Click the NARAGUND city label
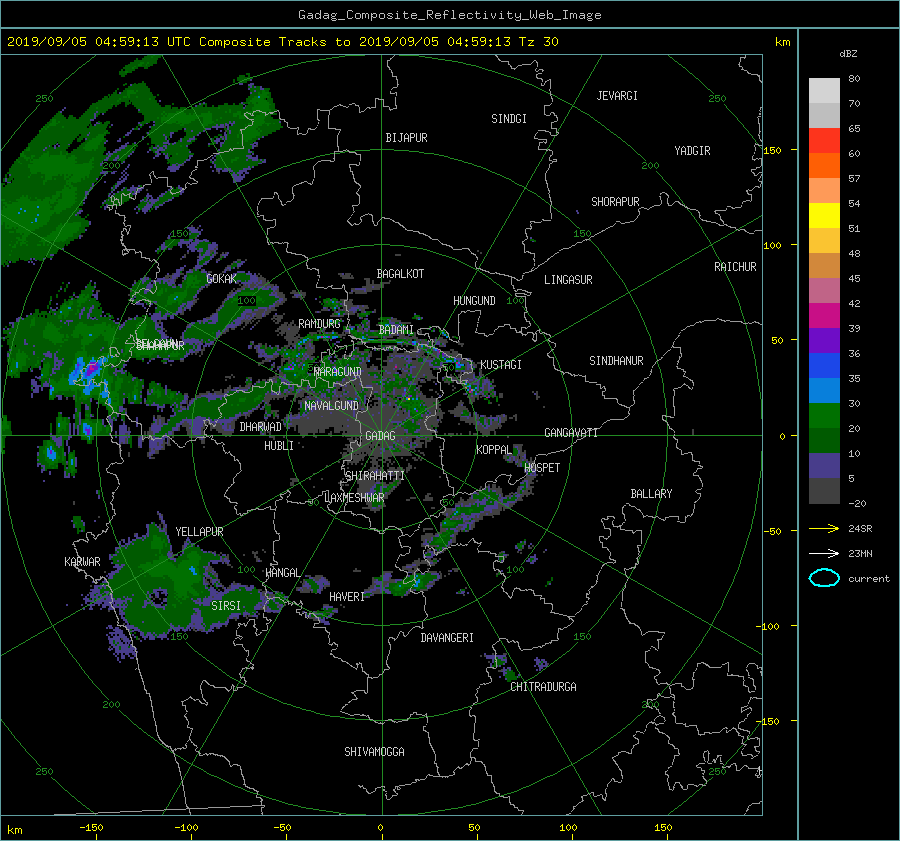 tap(338, 372)
